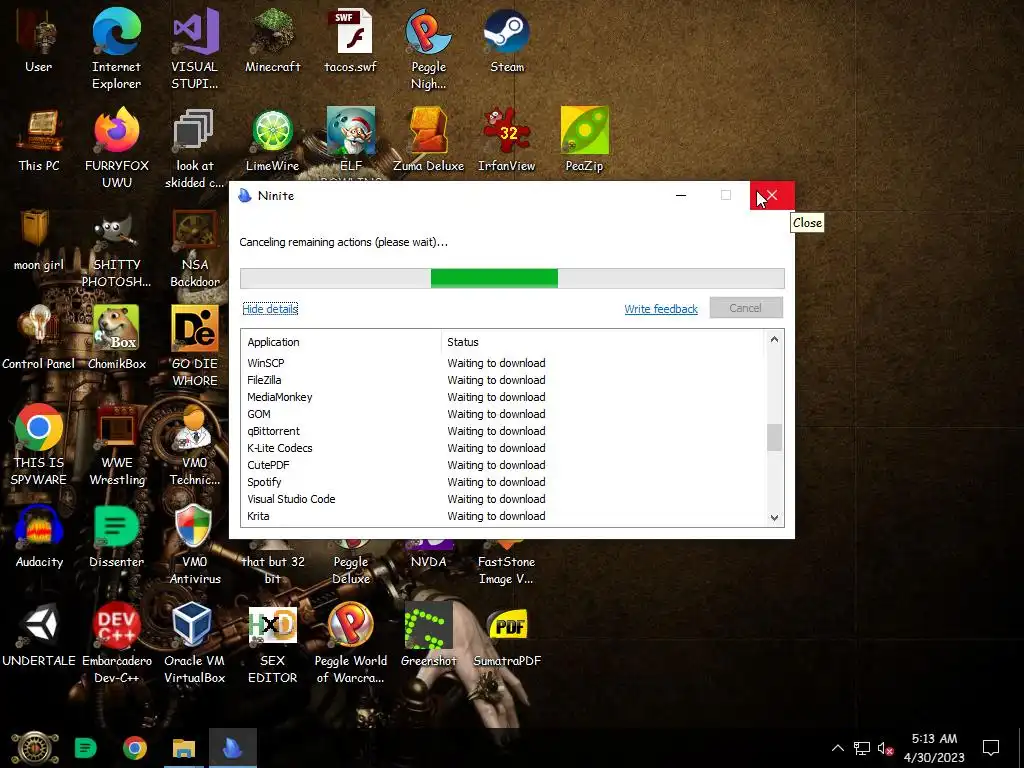The height and width of the screenshot is (768, 1024).
Task: Select the THIS IS SPYWARE Chrome icon
Action: pos(39,445)
